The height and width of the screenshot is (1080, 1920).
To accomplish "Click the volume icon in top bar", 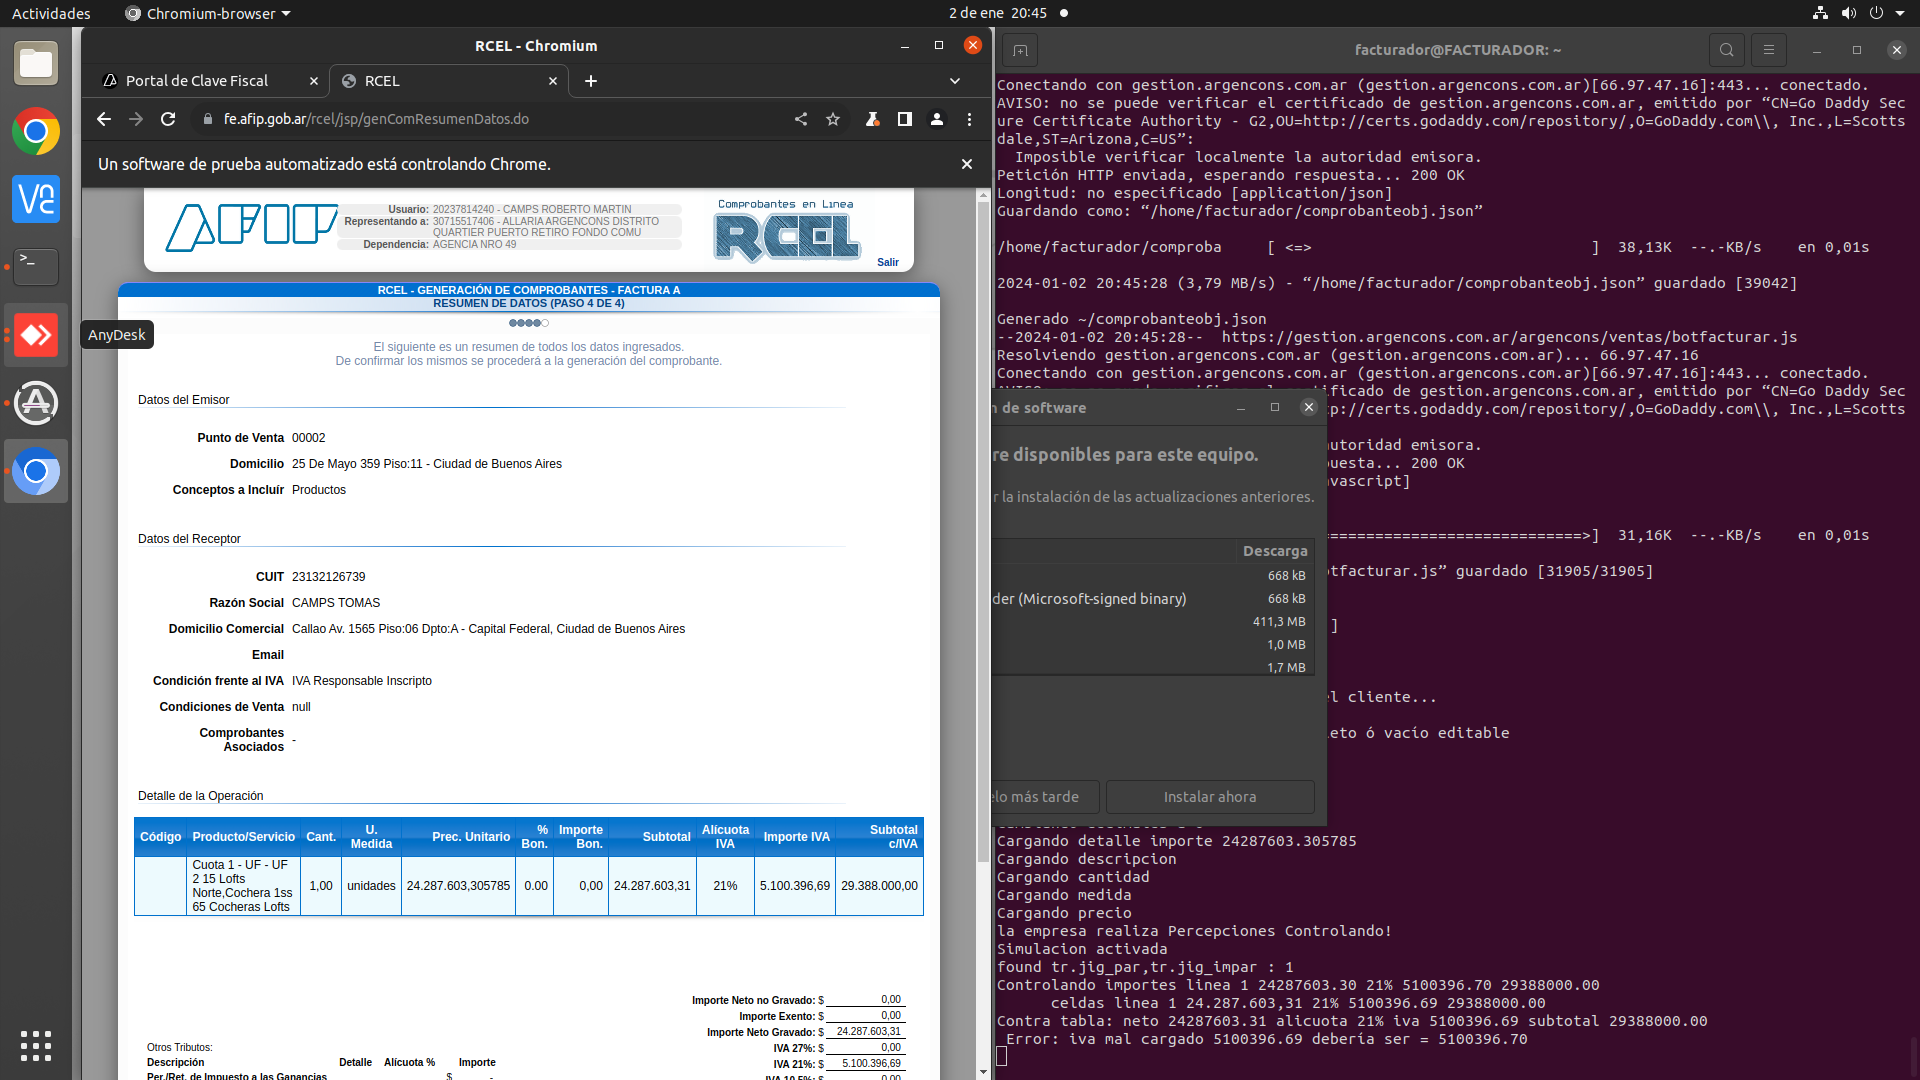I will [1849, 13].
